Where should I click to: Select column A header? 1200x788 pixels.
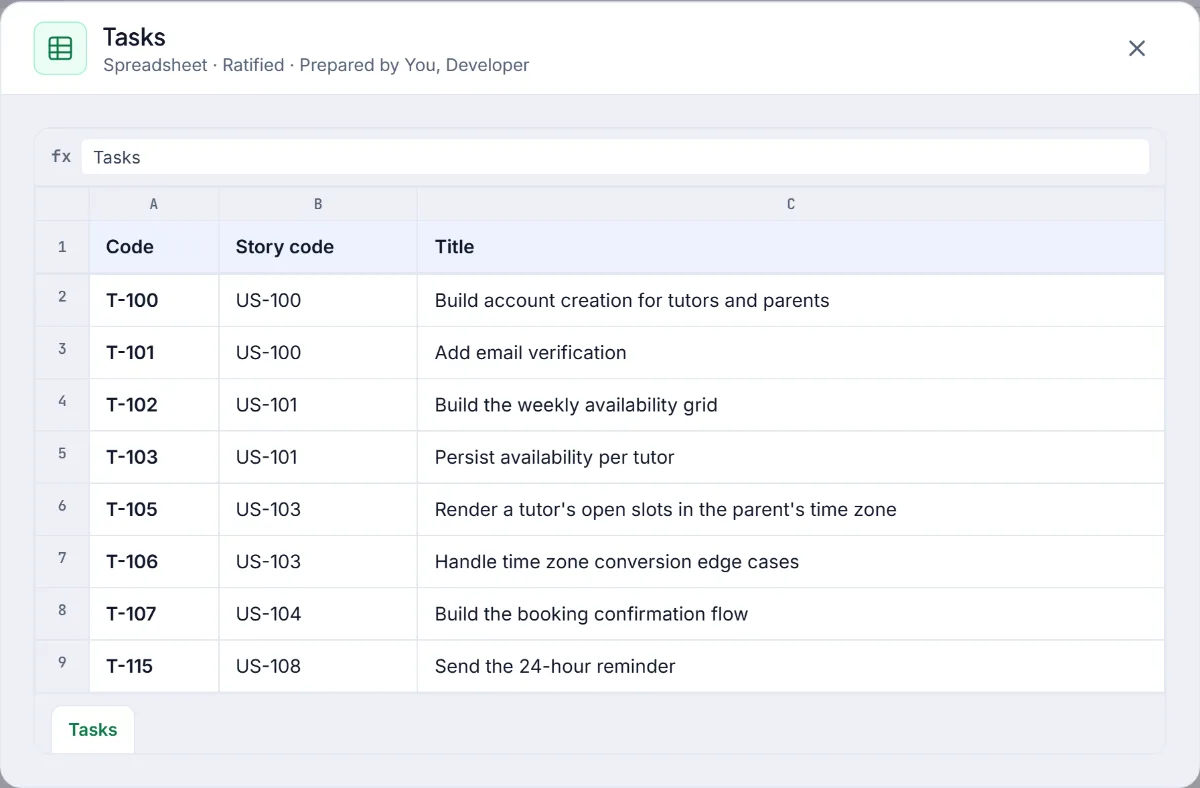pos(154,204)
